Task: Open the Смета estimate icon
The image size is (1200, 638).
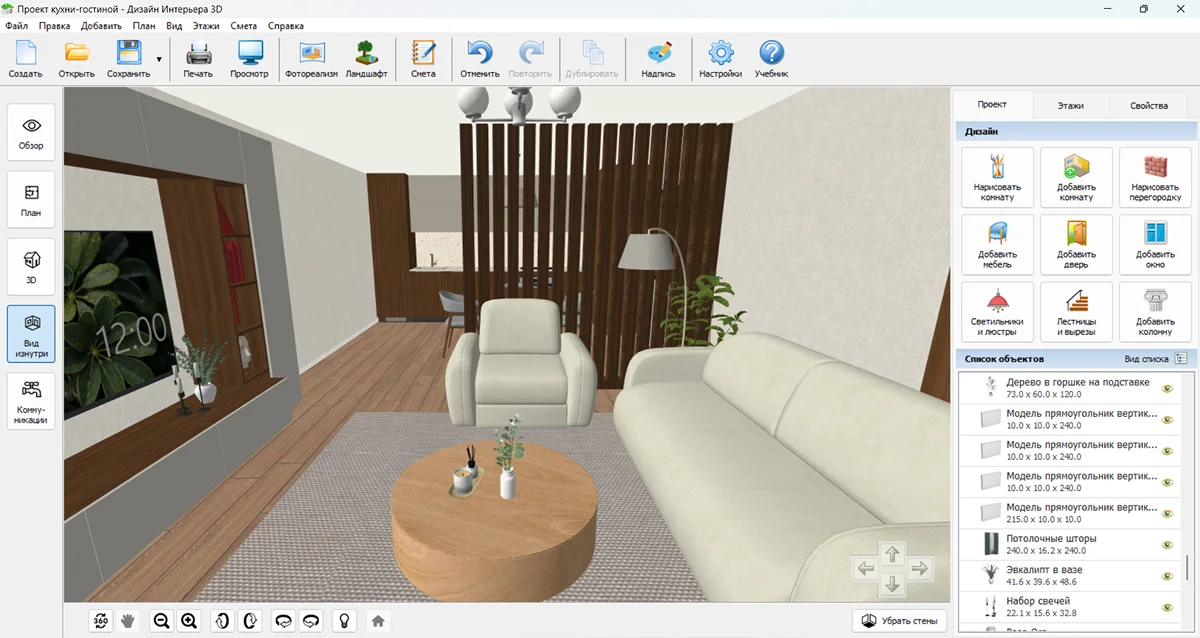Action: pos(423,59)
